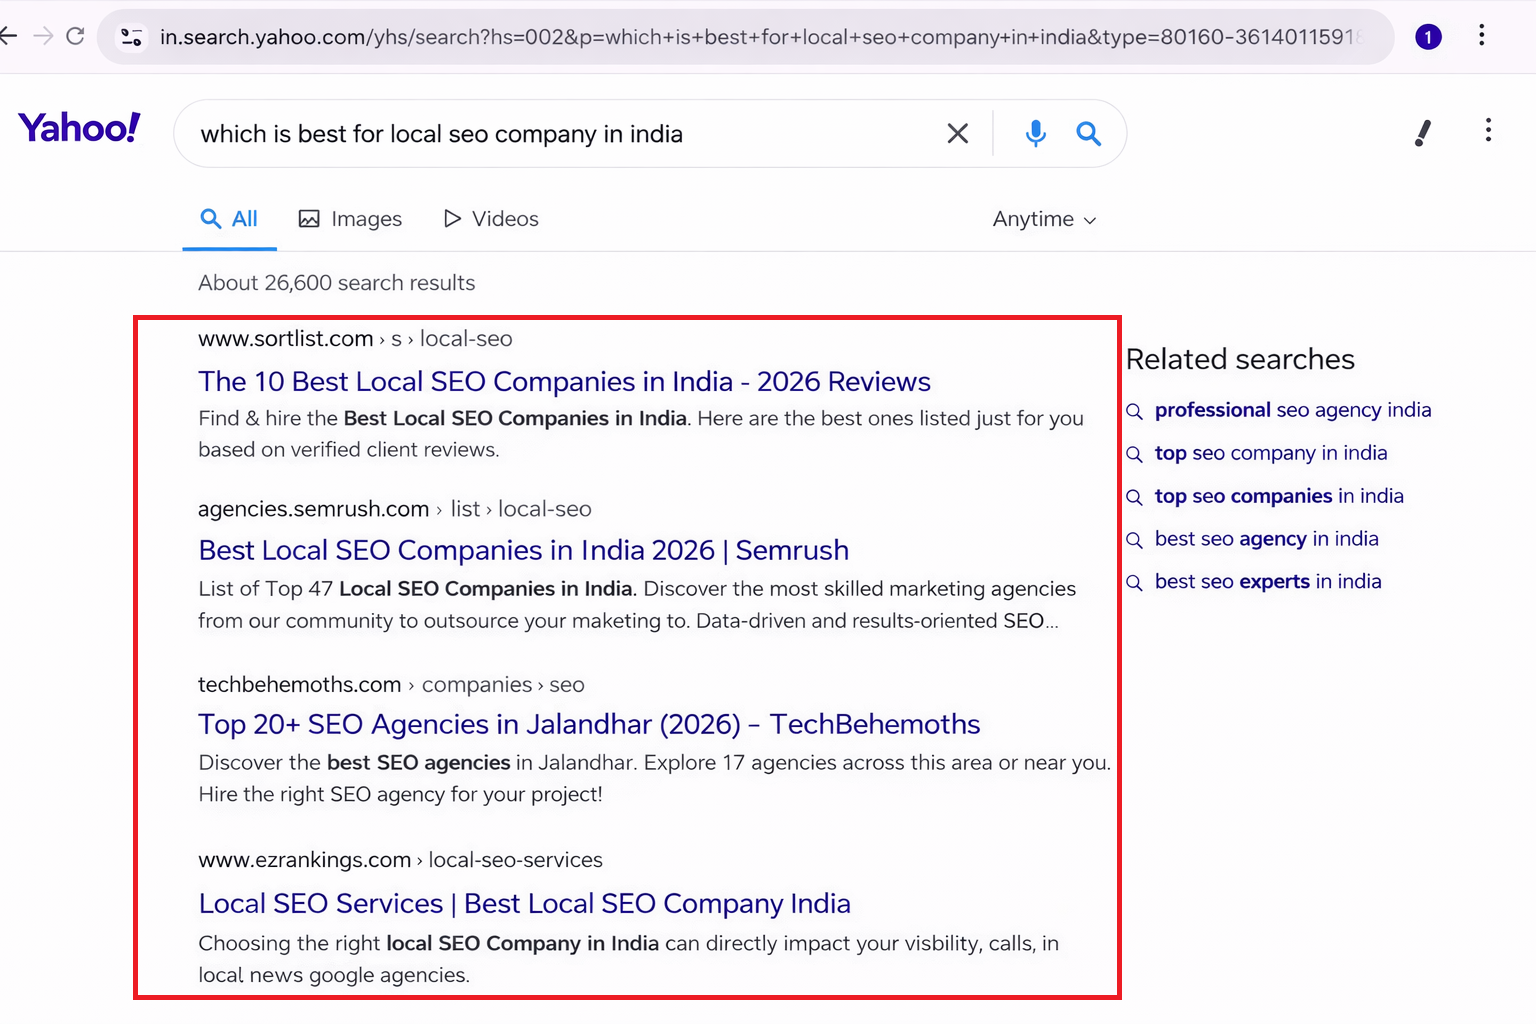Open the Semrush Best Local SEO Companies link
1536x1024 pixels.
(523, 550)
